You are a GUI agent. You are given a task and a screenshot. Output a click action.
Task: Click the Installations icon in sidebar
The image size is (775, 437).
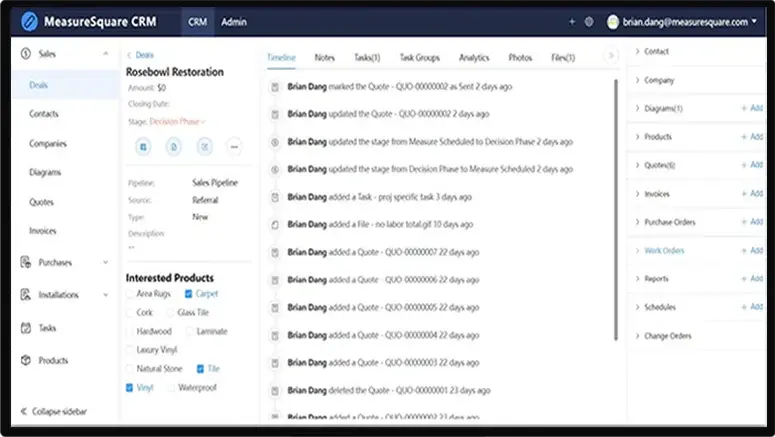[26, 295]
